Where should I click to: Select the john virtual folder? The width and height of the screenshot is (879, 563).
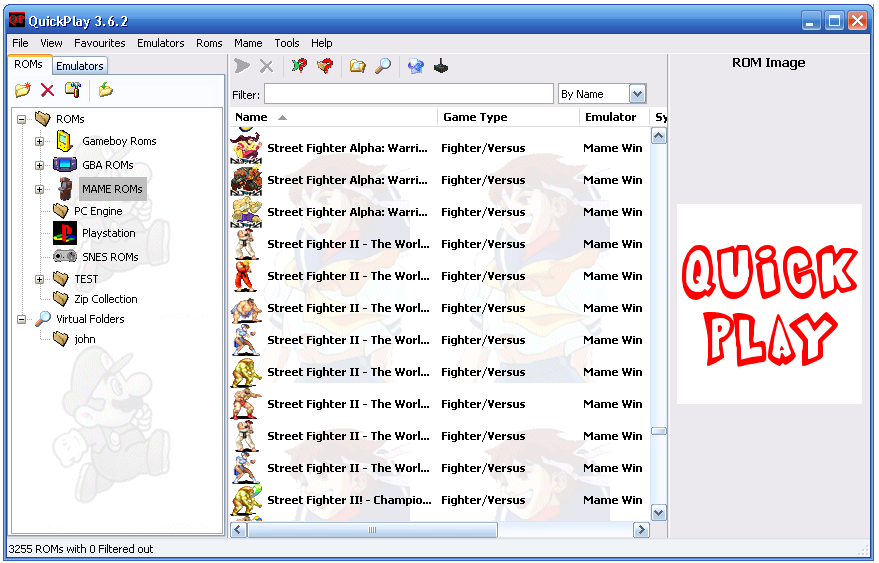[x=85, y=339]
